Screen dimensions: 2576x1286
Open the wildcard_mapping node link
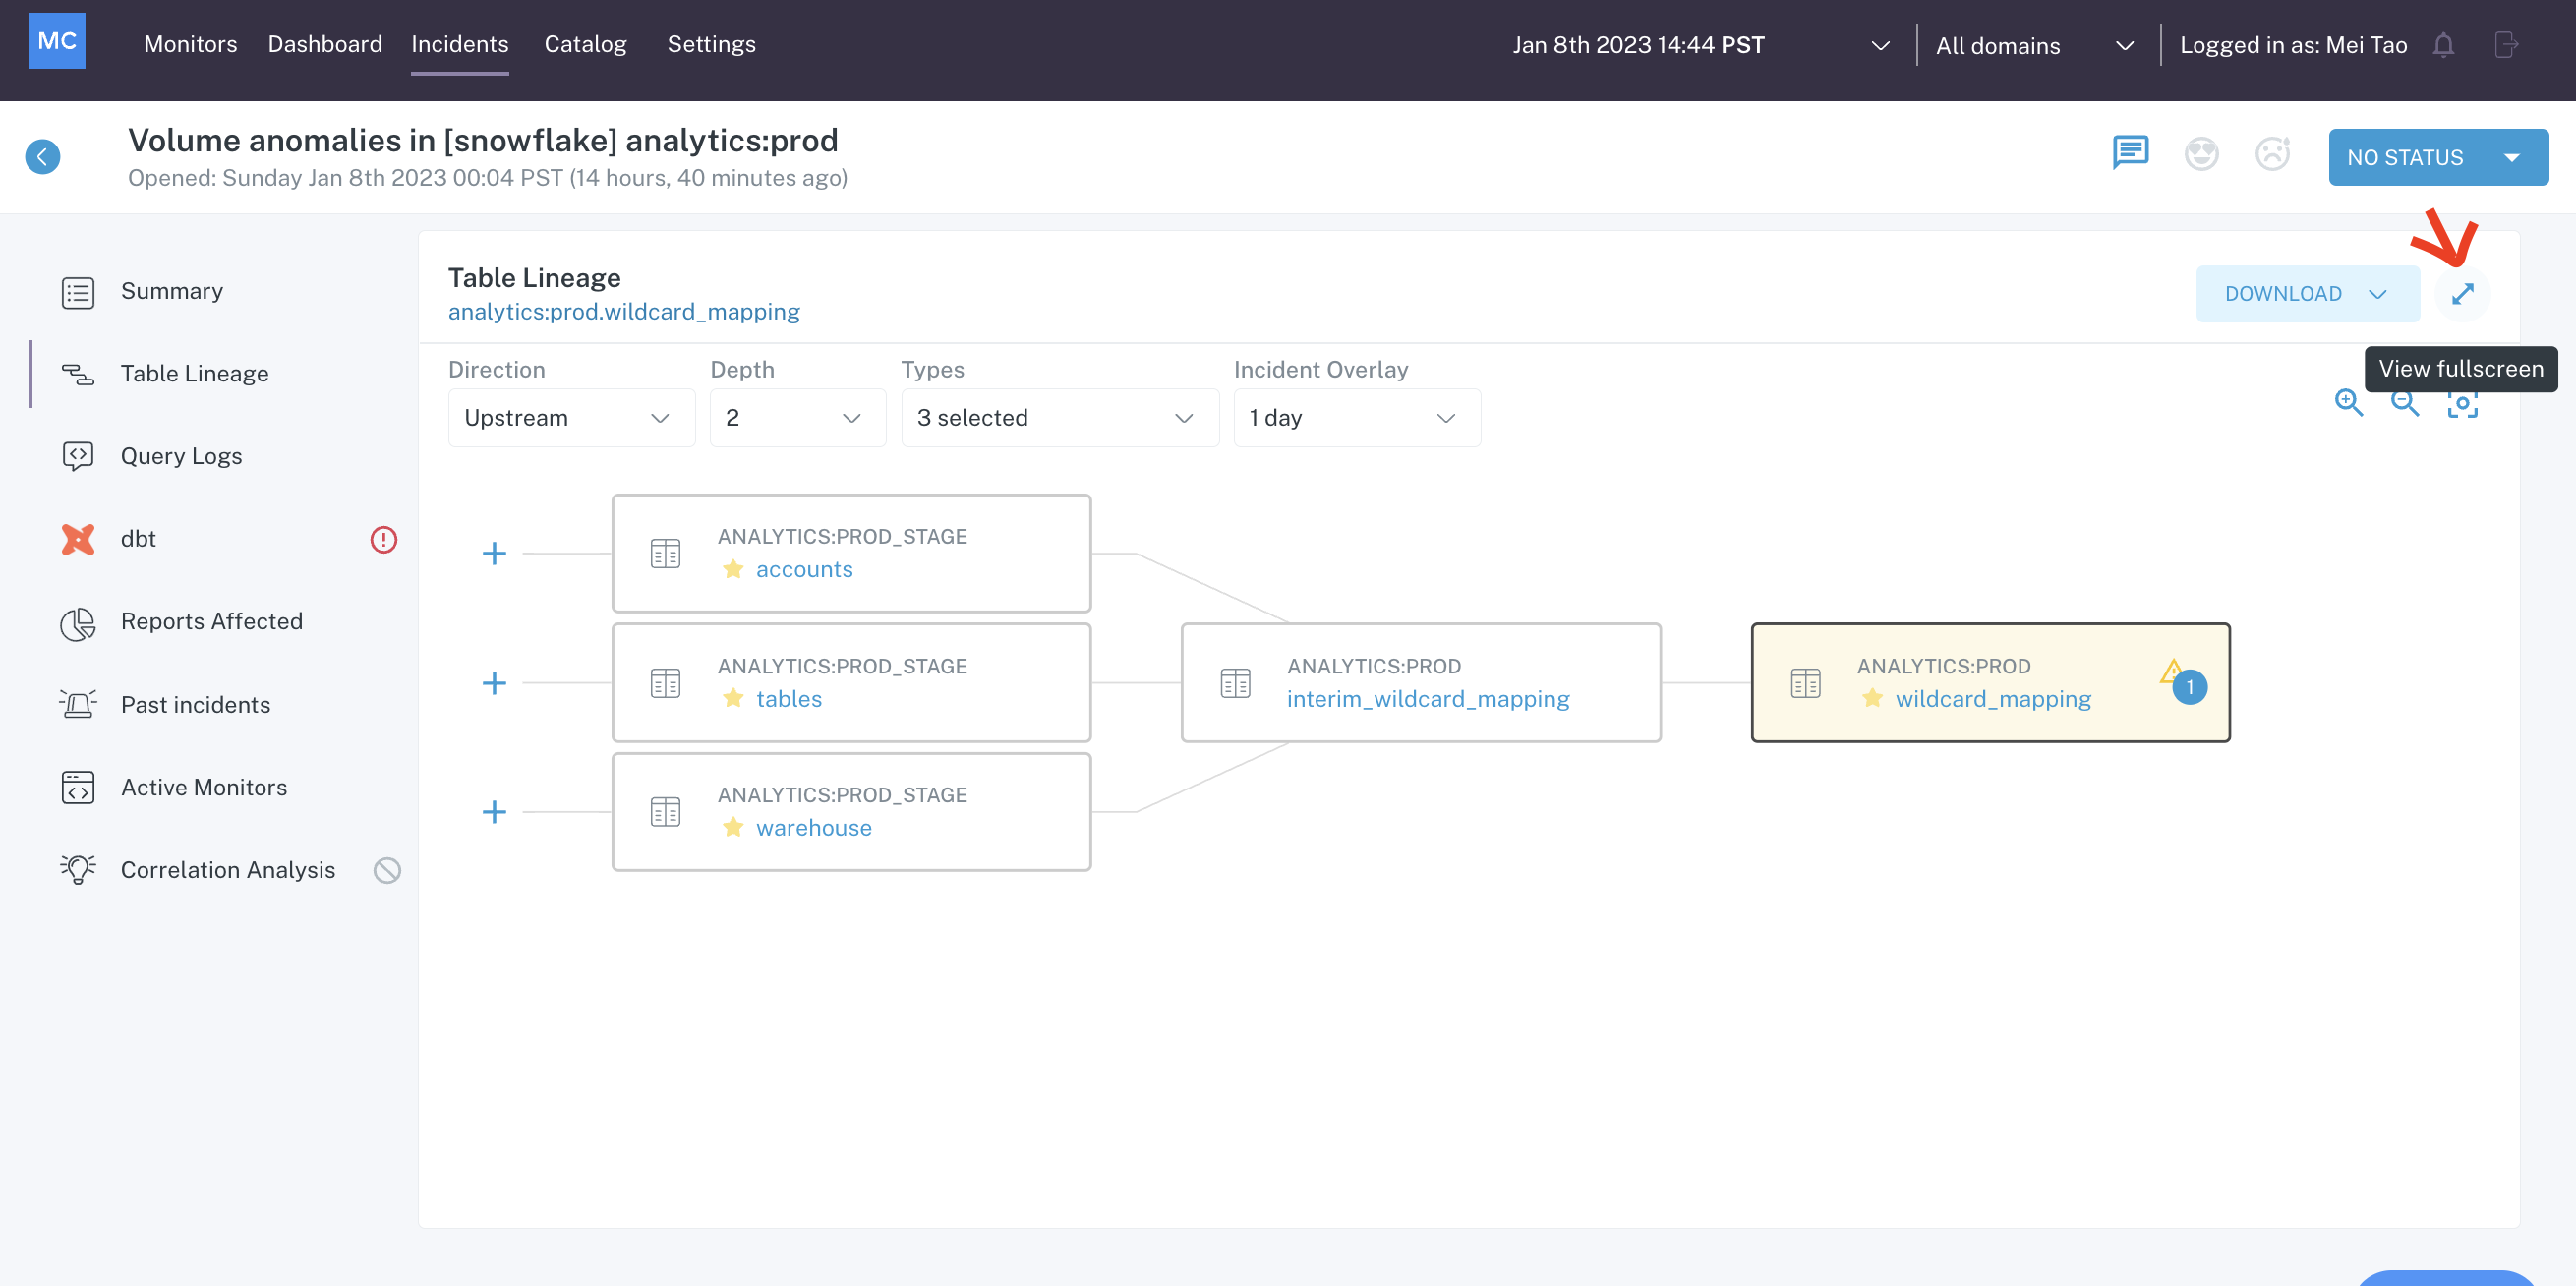[1993, 698]
